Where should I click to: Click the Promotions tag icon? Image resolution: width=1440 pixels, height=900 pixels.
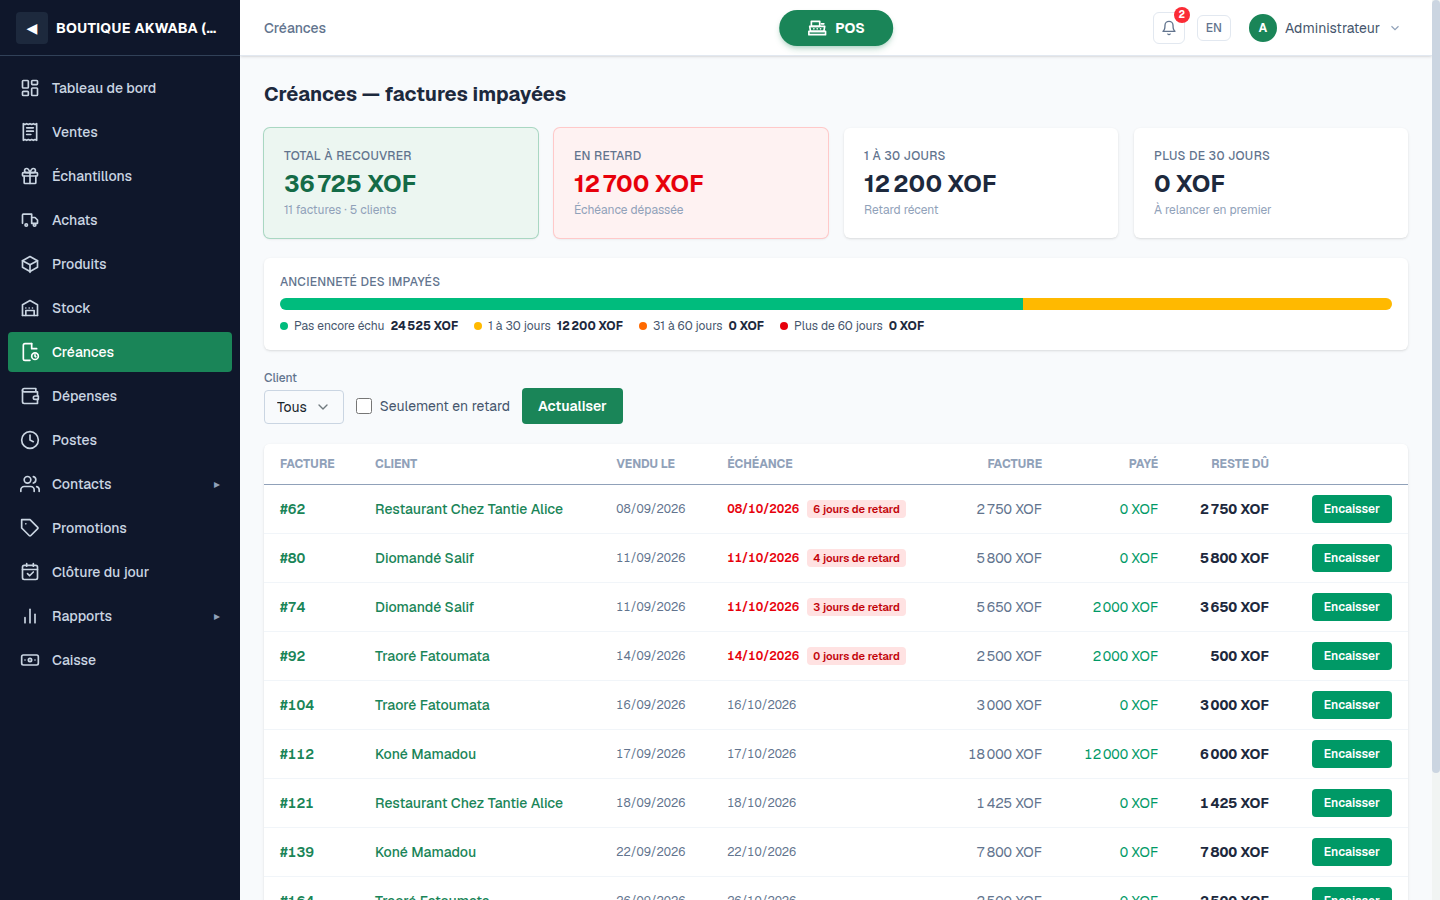click(x=30, y=528)
